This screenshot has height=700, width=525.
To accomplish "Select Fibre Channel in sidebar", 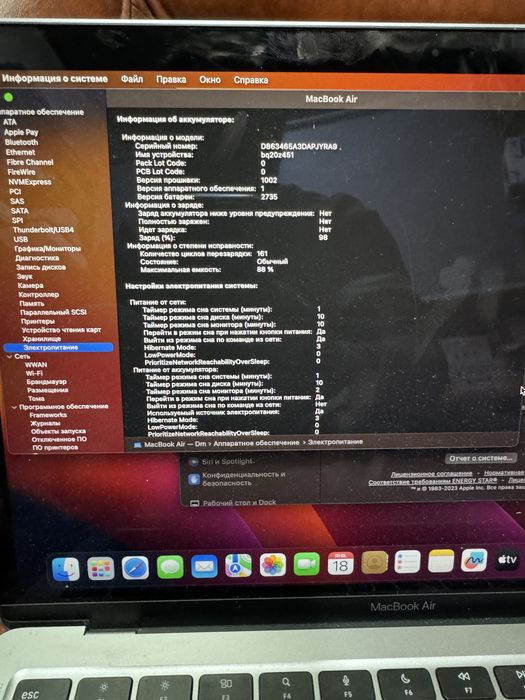I will (30, 162).
